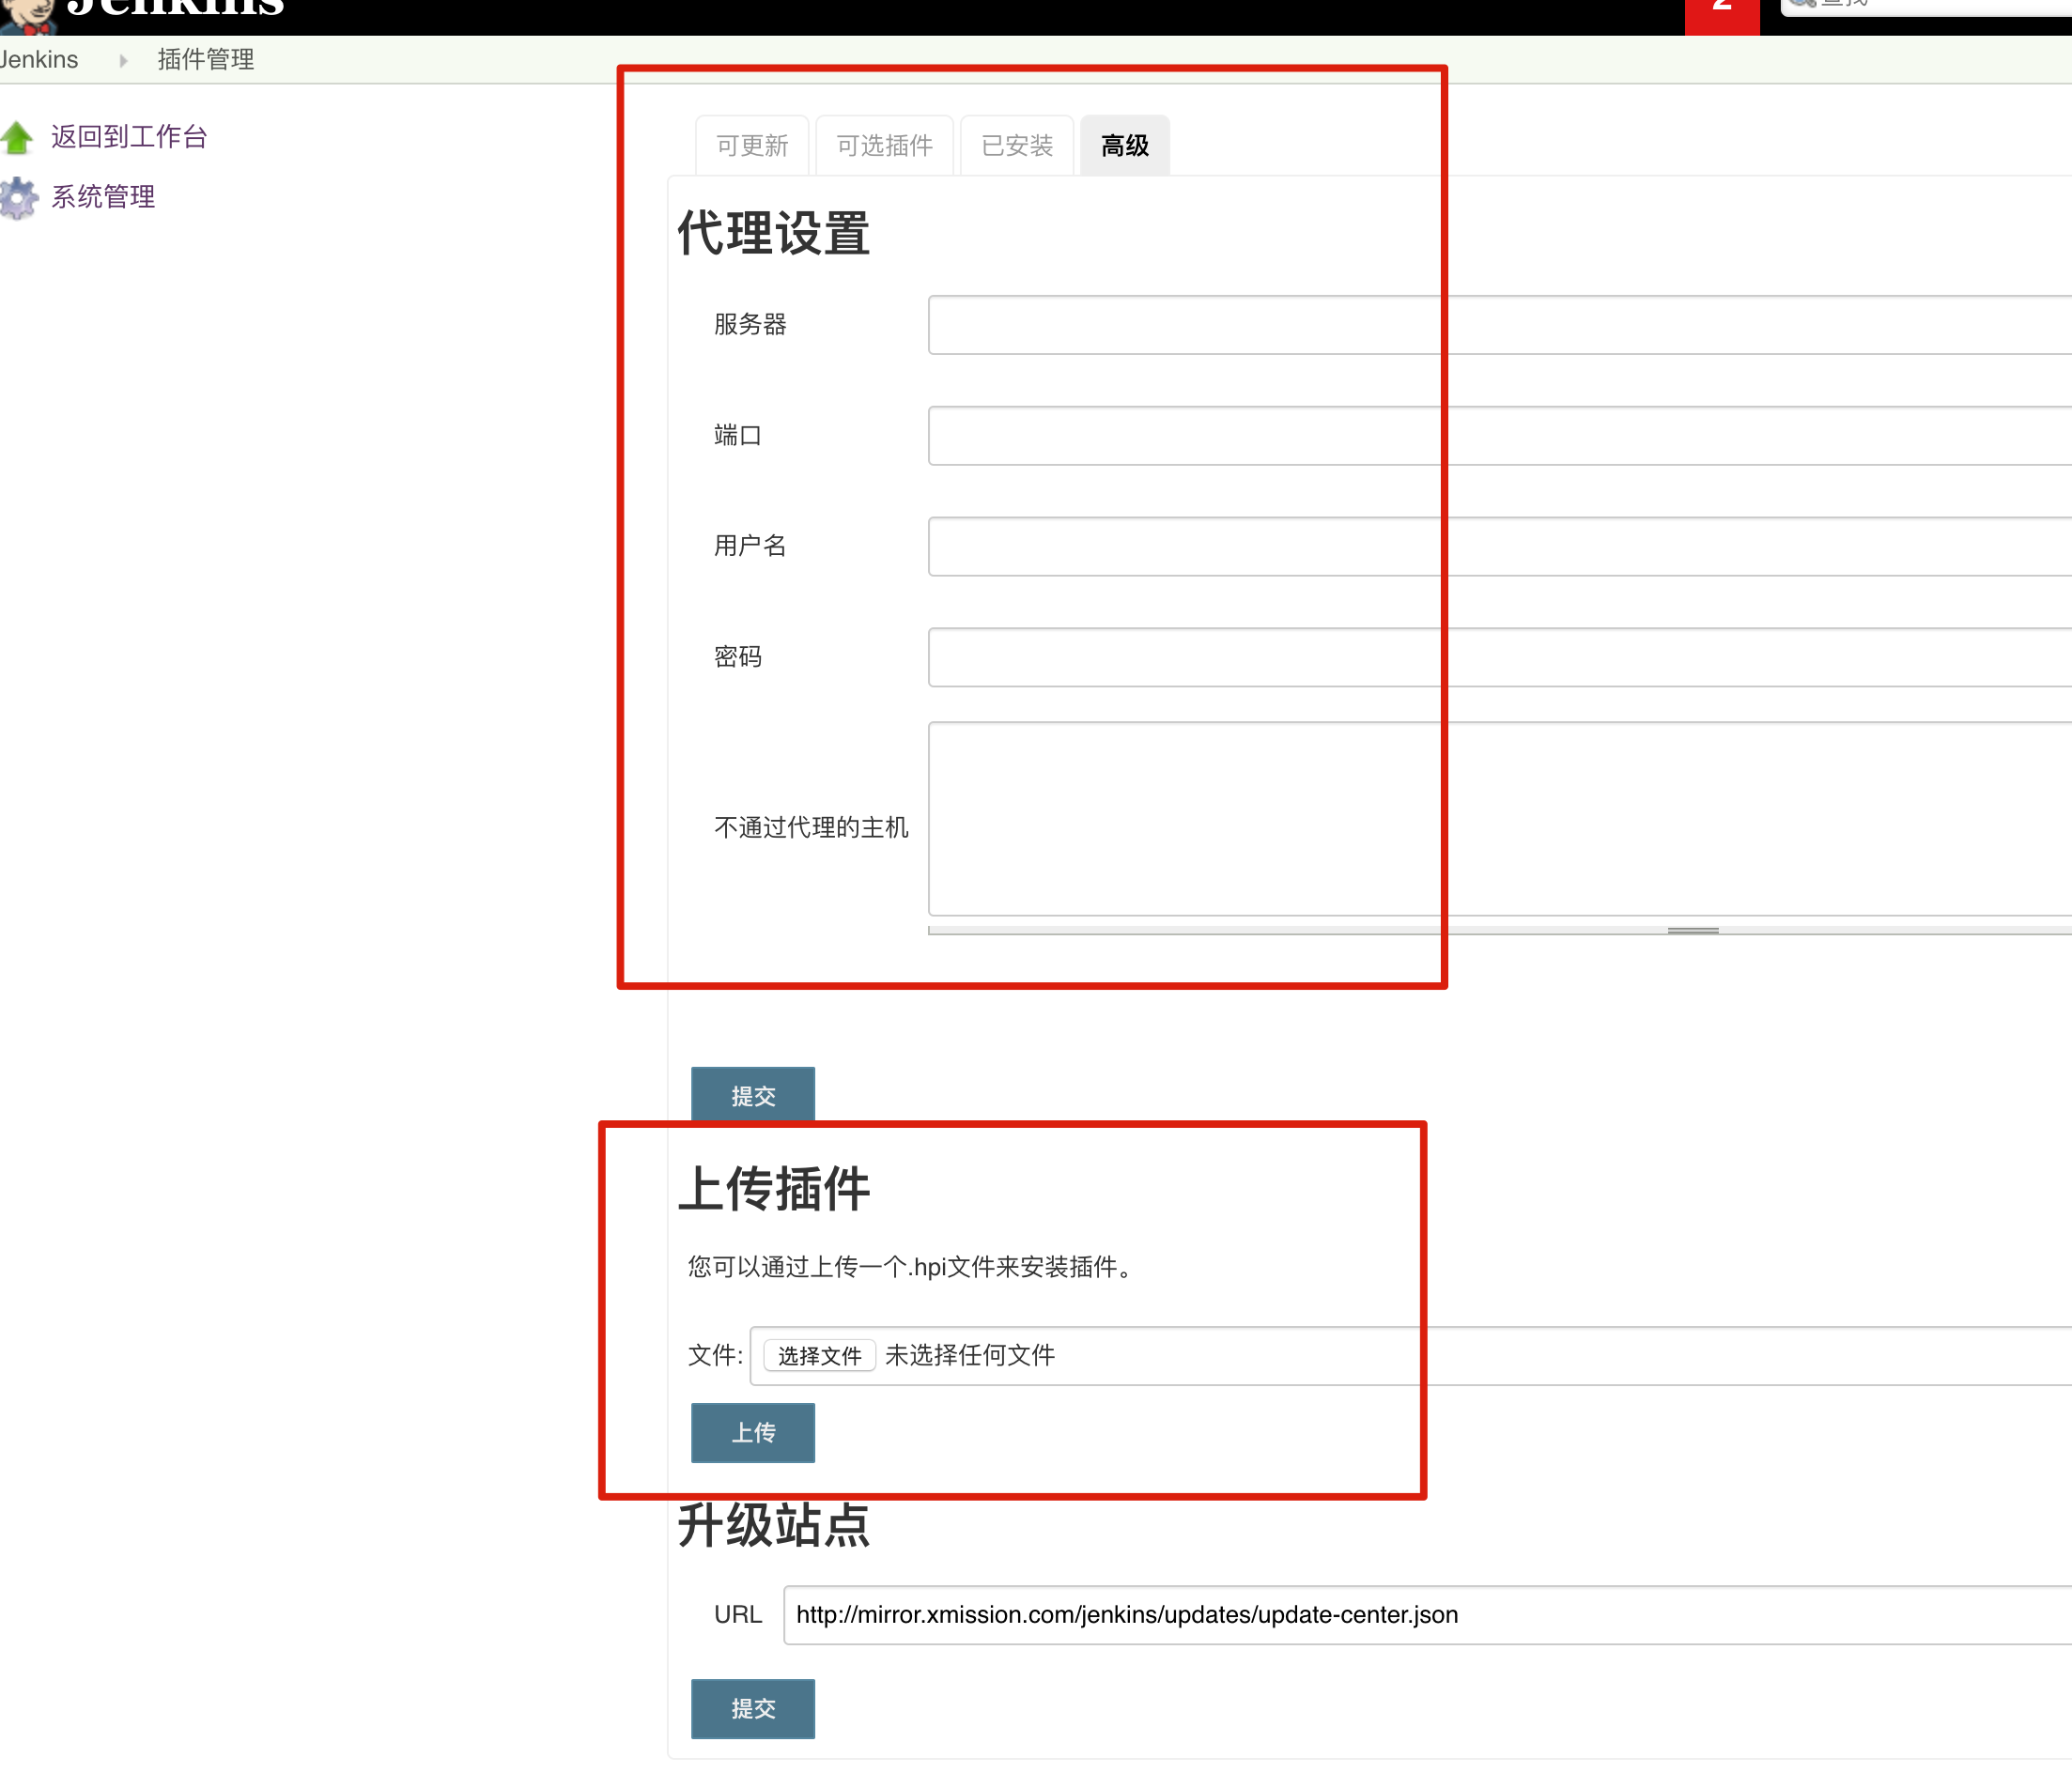Click the 代理设置 heading

(x=774, y=233)
